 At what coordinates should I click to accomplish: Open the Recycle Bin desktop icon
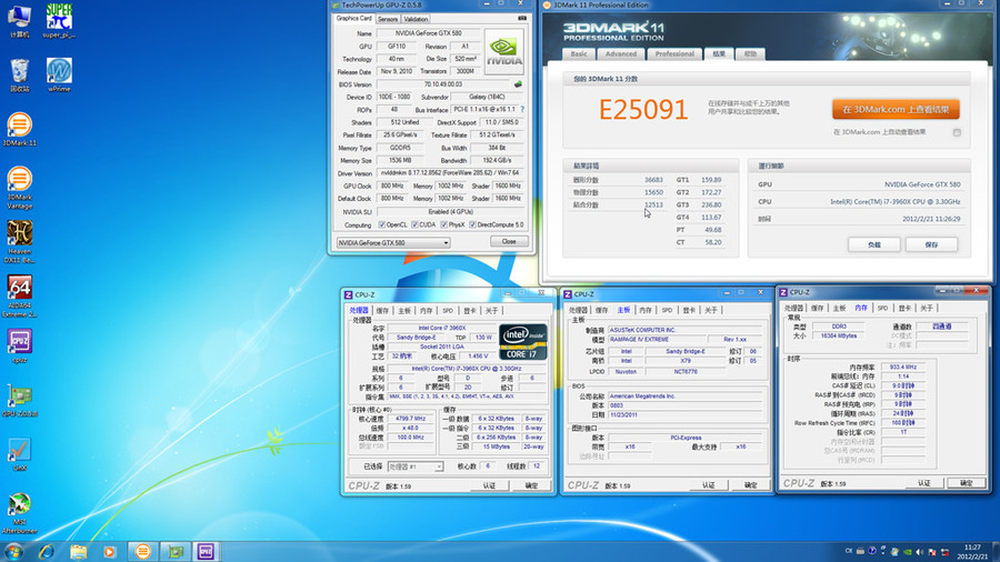(x=19, y=75)
